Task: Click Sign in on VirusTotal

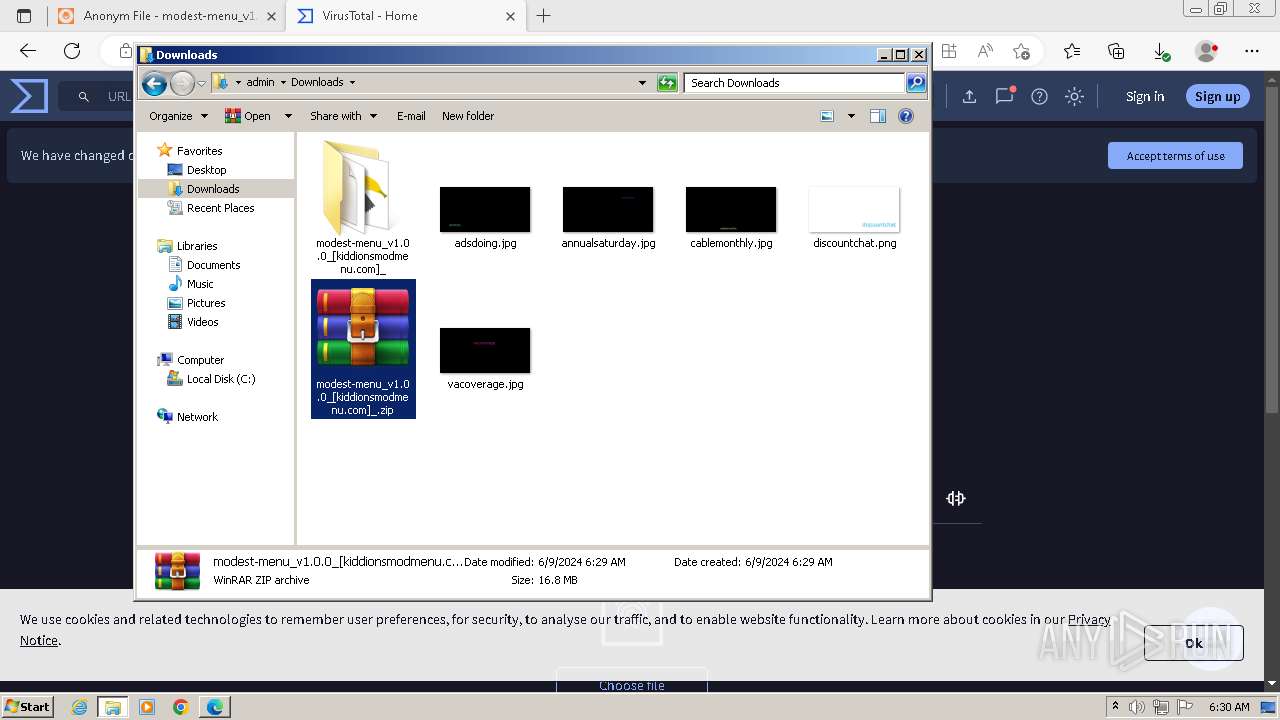Action: 1145,97
